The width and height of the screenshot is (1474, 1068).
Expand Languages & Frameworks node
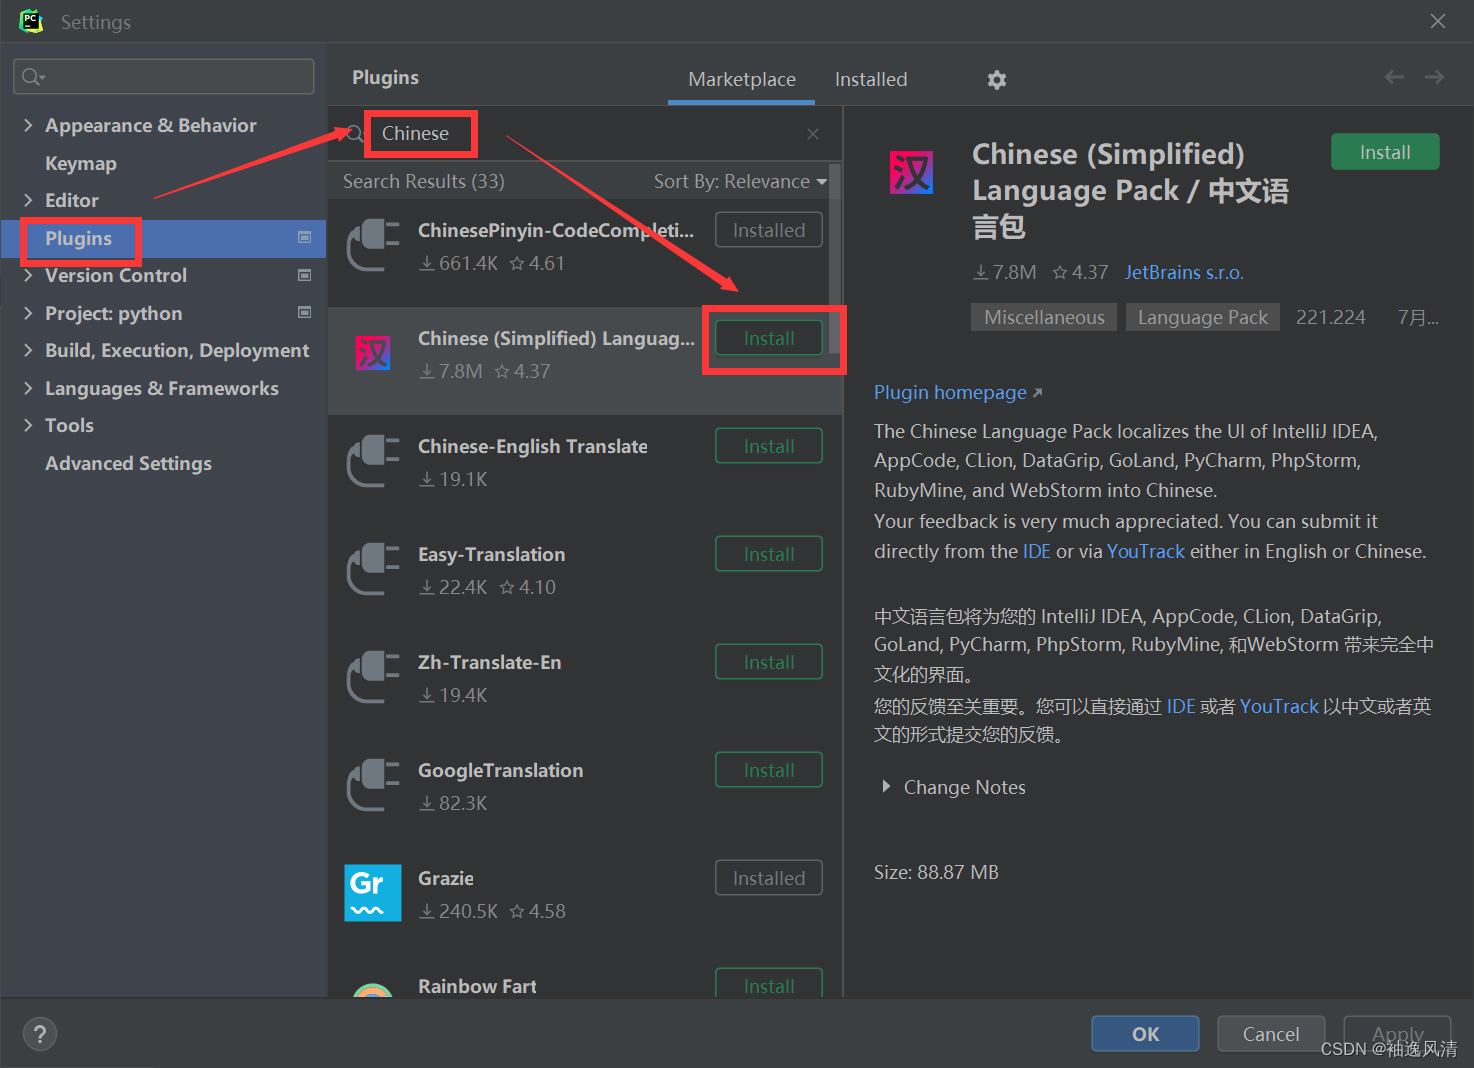coord(28,388)
